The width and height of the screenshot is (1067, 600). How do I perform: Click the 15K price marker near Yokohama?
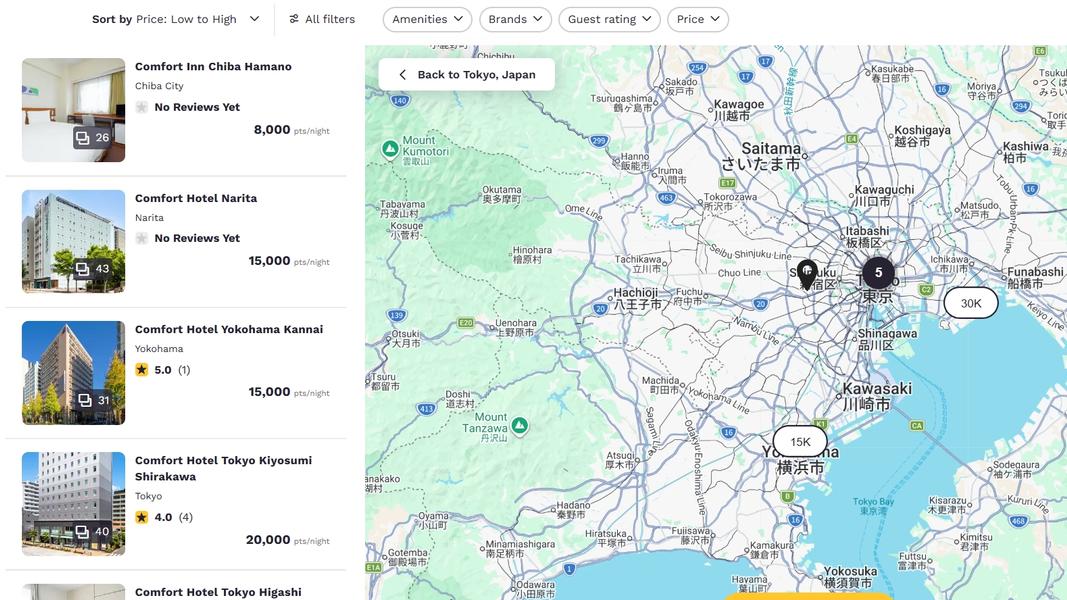click(800, 442)
